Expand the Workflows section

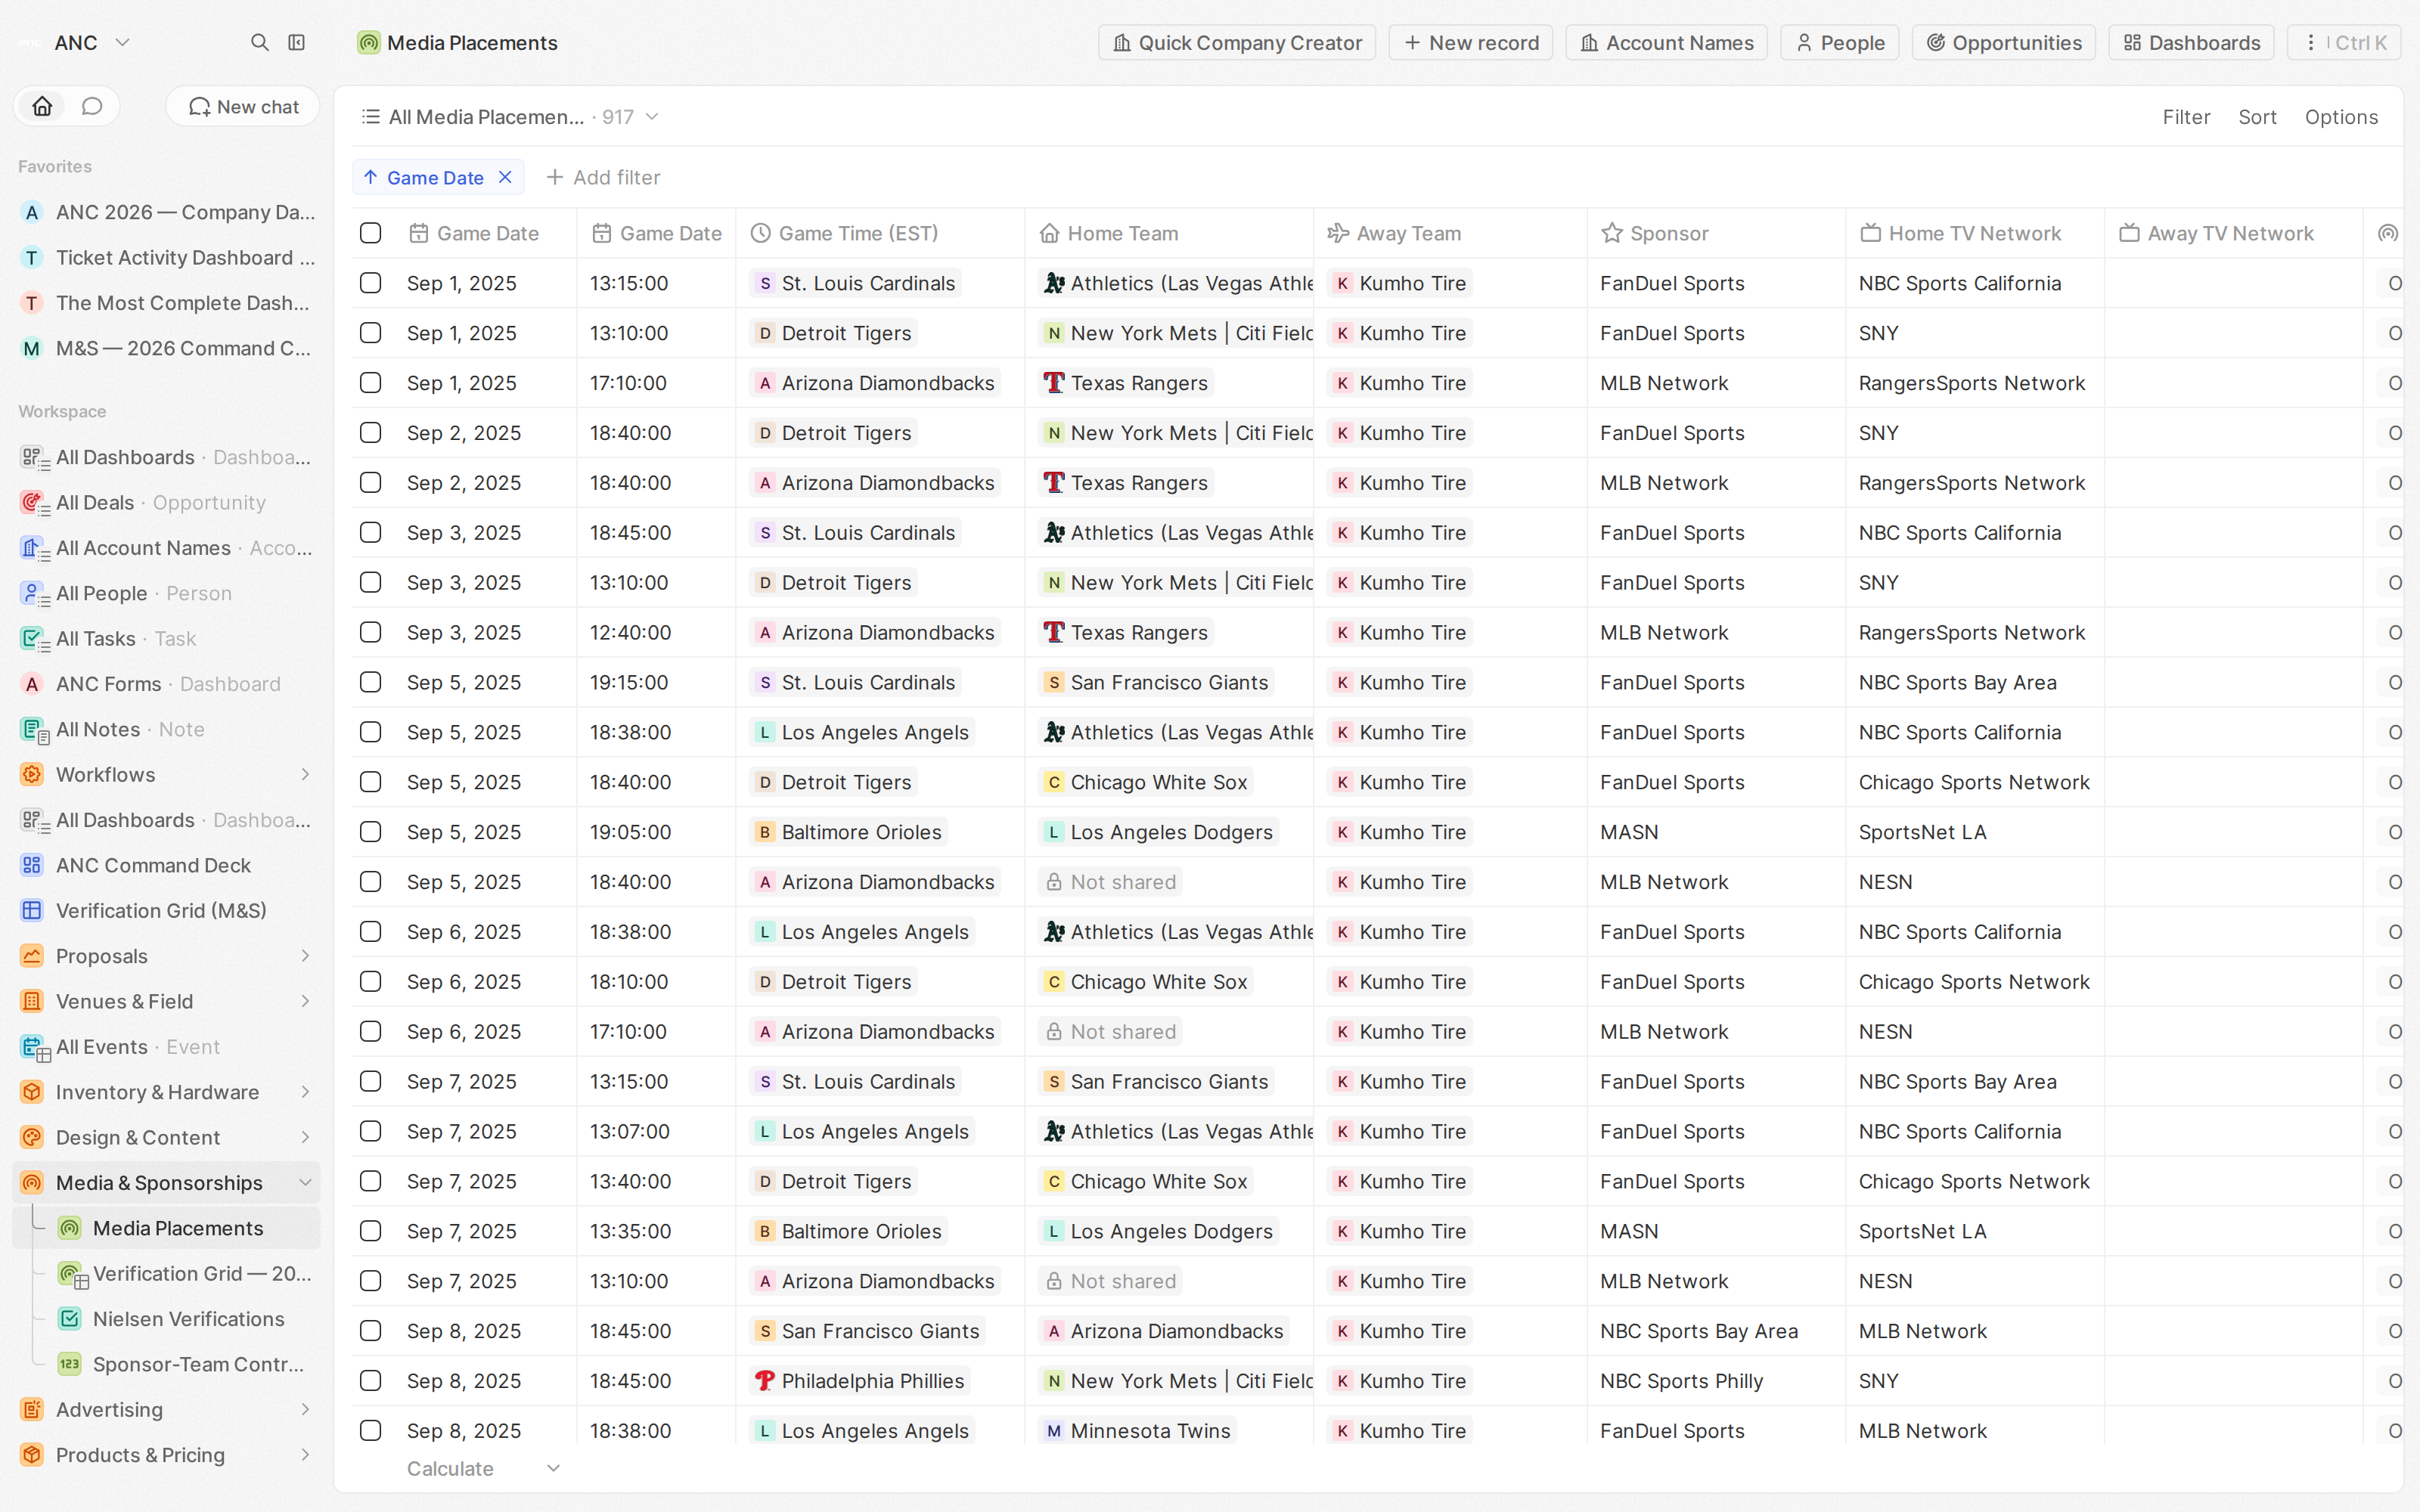305,774
